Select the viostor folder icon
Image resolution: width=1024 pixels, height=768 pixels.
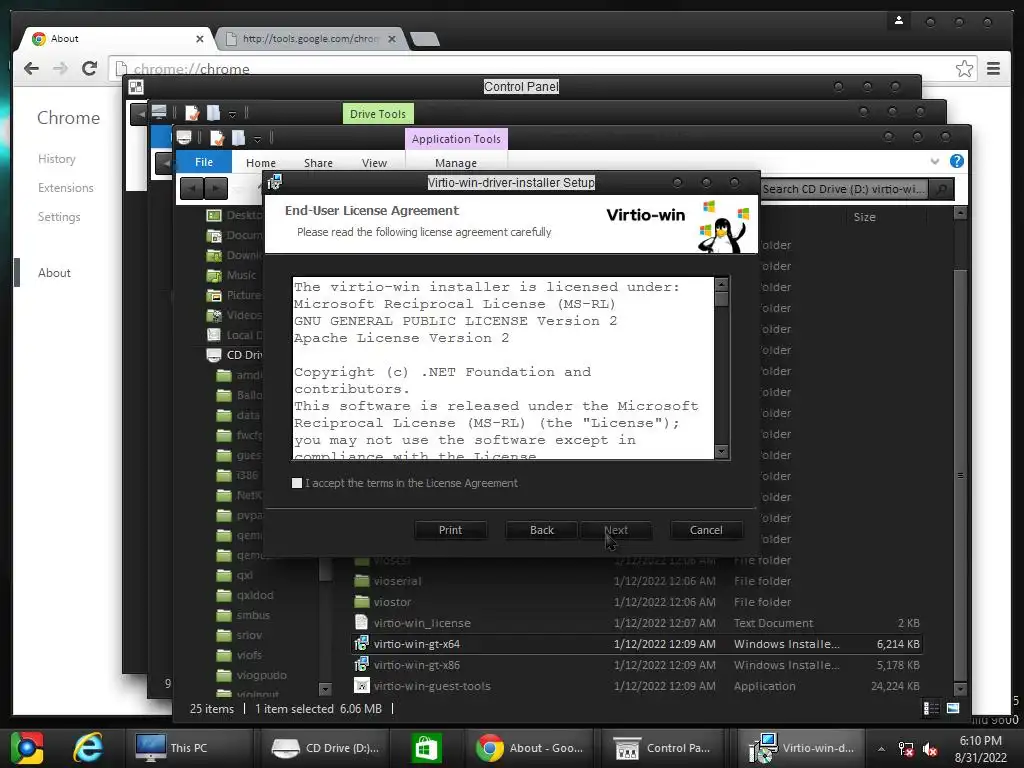tap(361, 601)
